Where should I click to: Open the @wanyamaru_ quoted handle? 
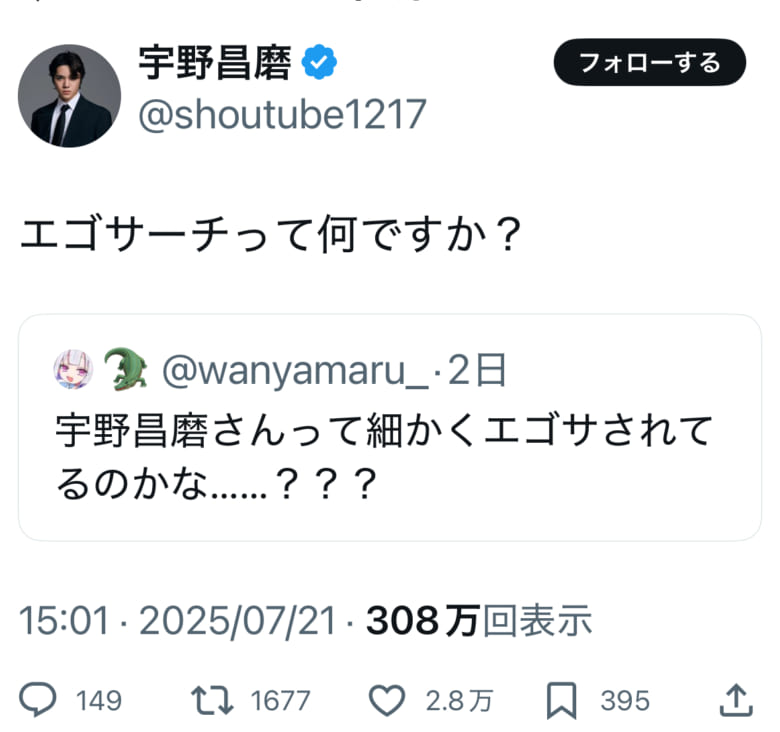(x=296, y=371)
